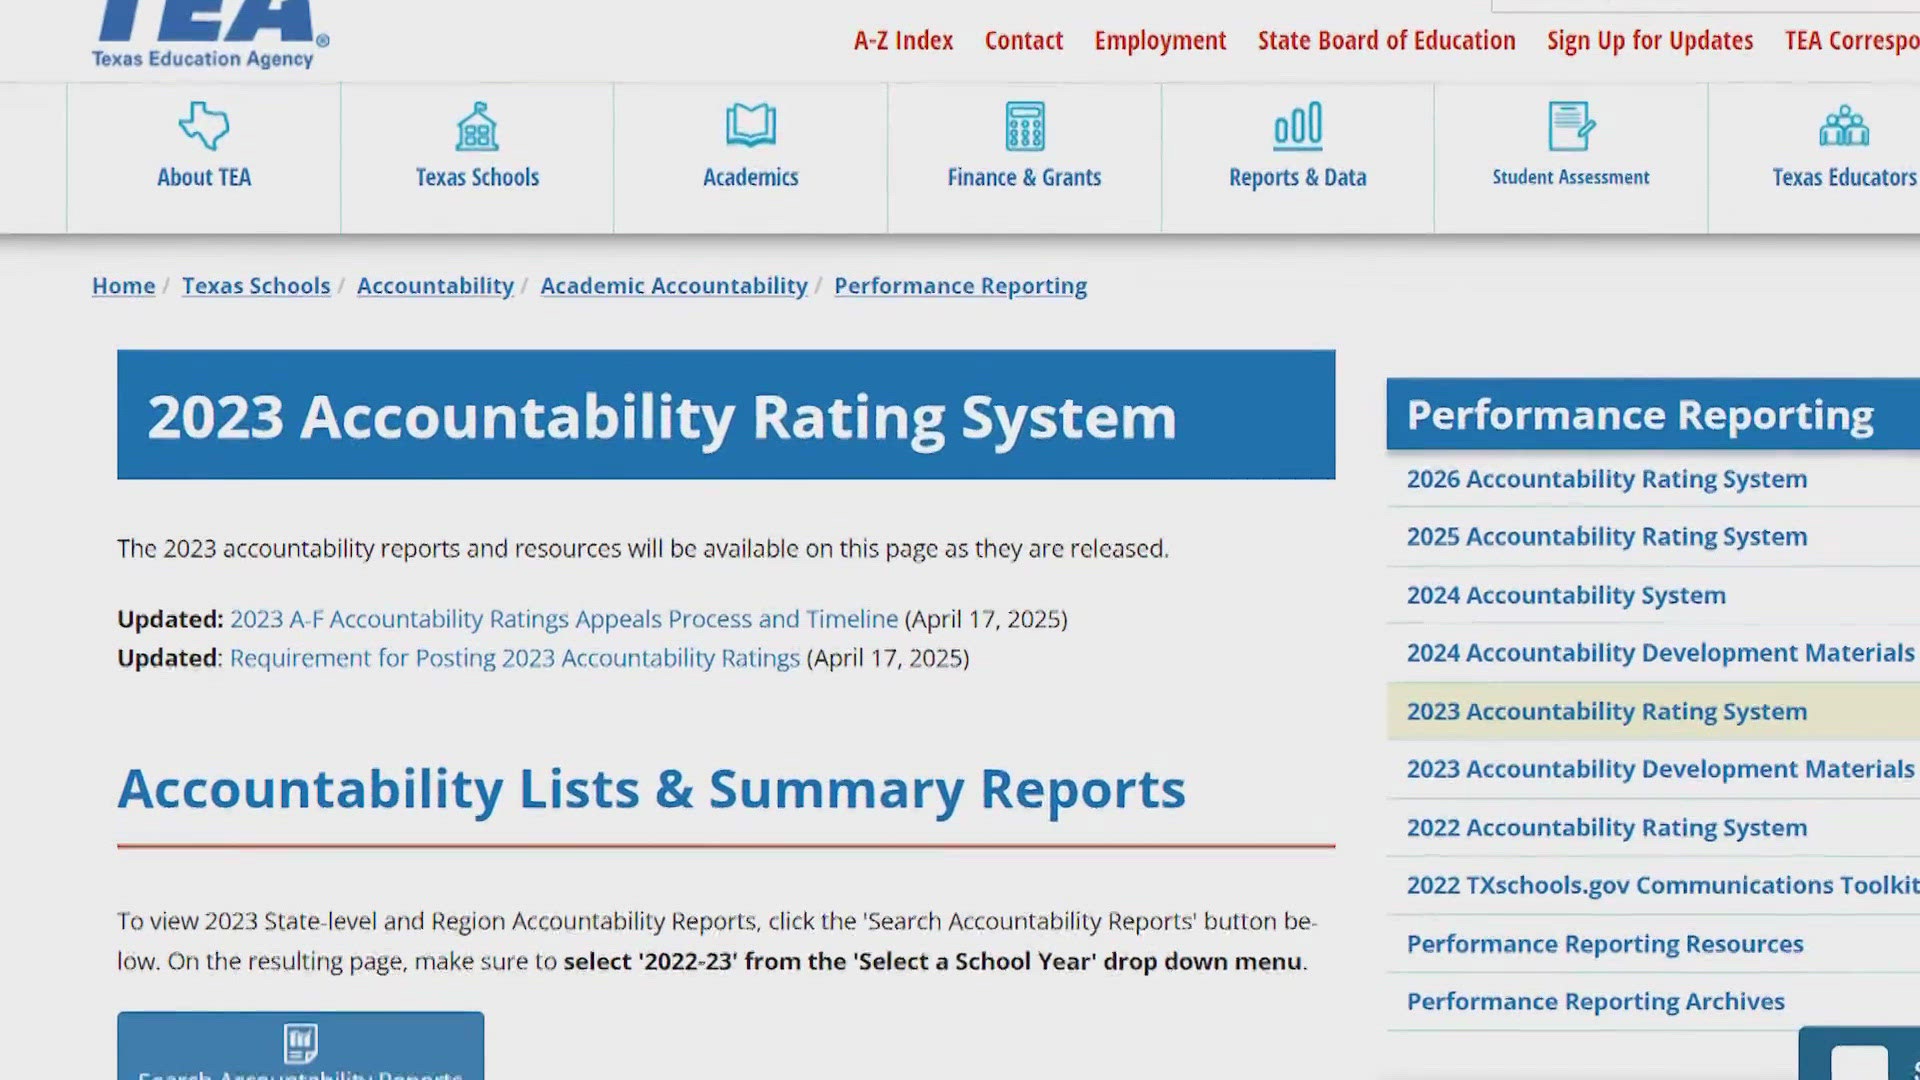Open Academics via the book icon
The image size is (1920, 1080).
click(750, 125)
